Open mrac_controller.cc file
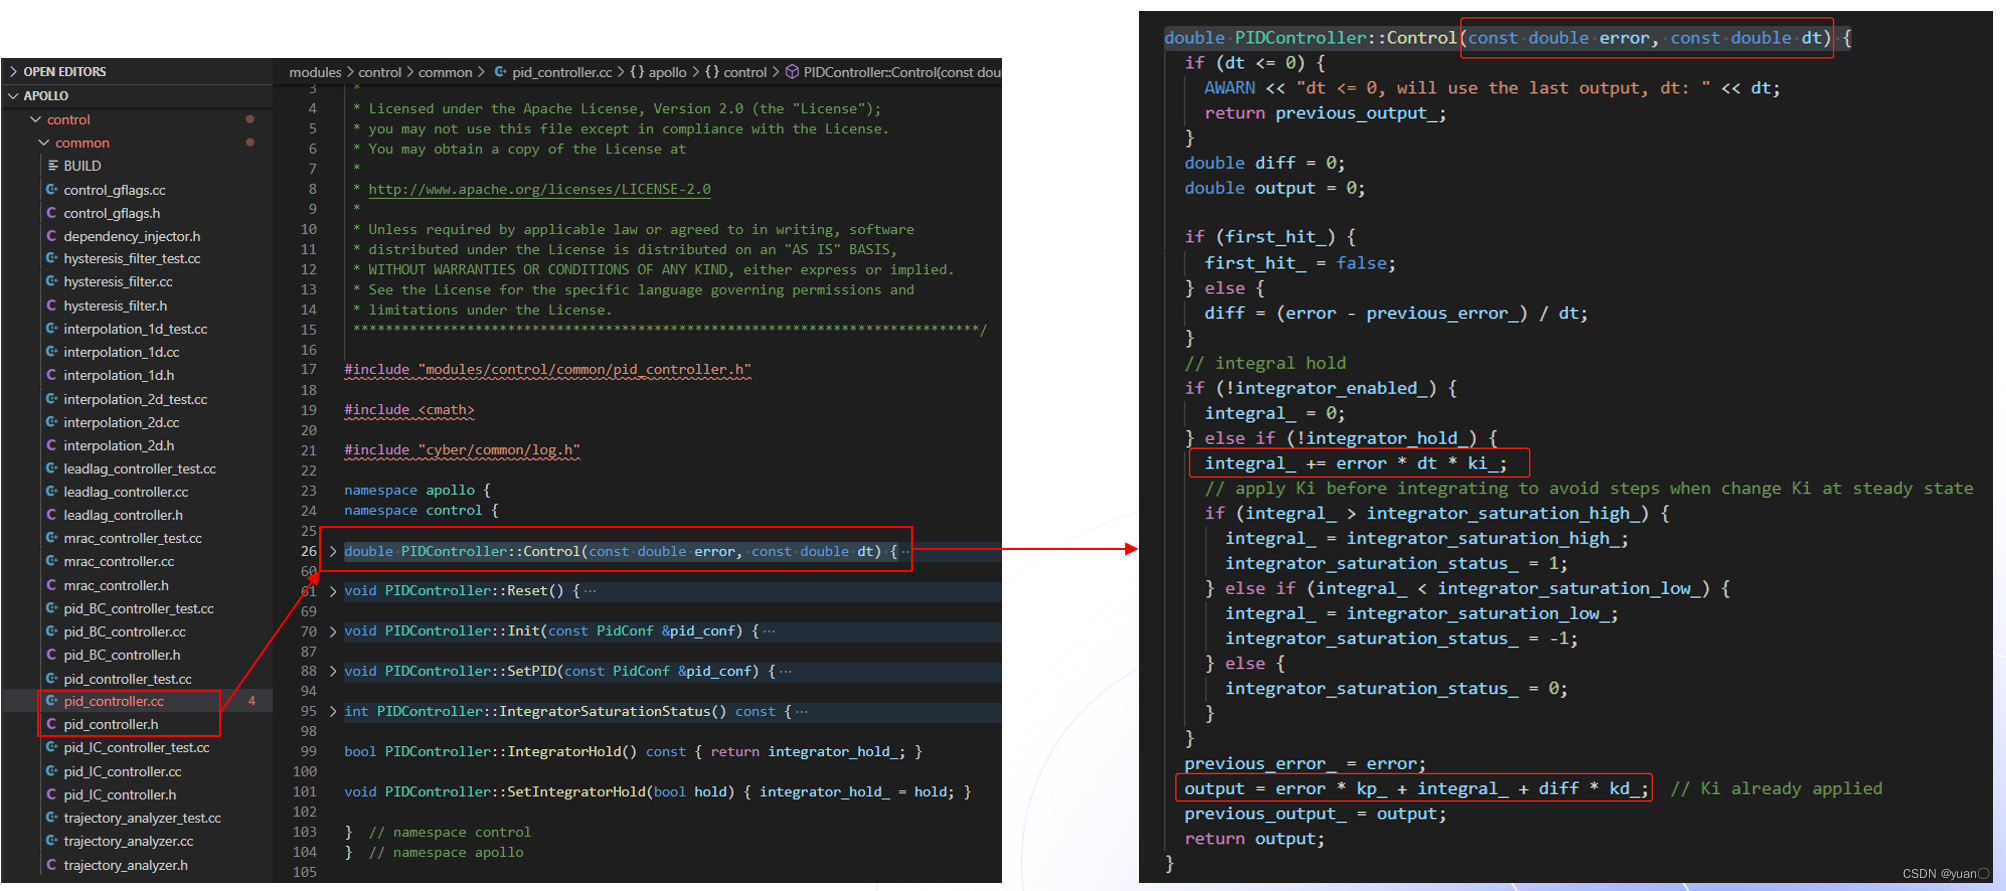 (x=118, y=562)
